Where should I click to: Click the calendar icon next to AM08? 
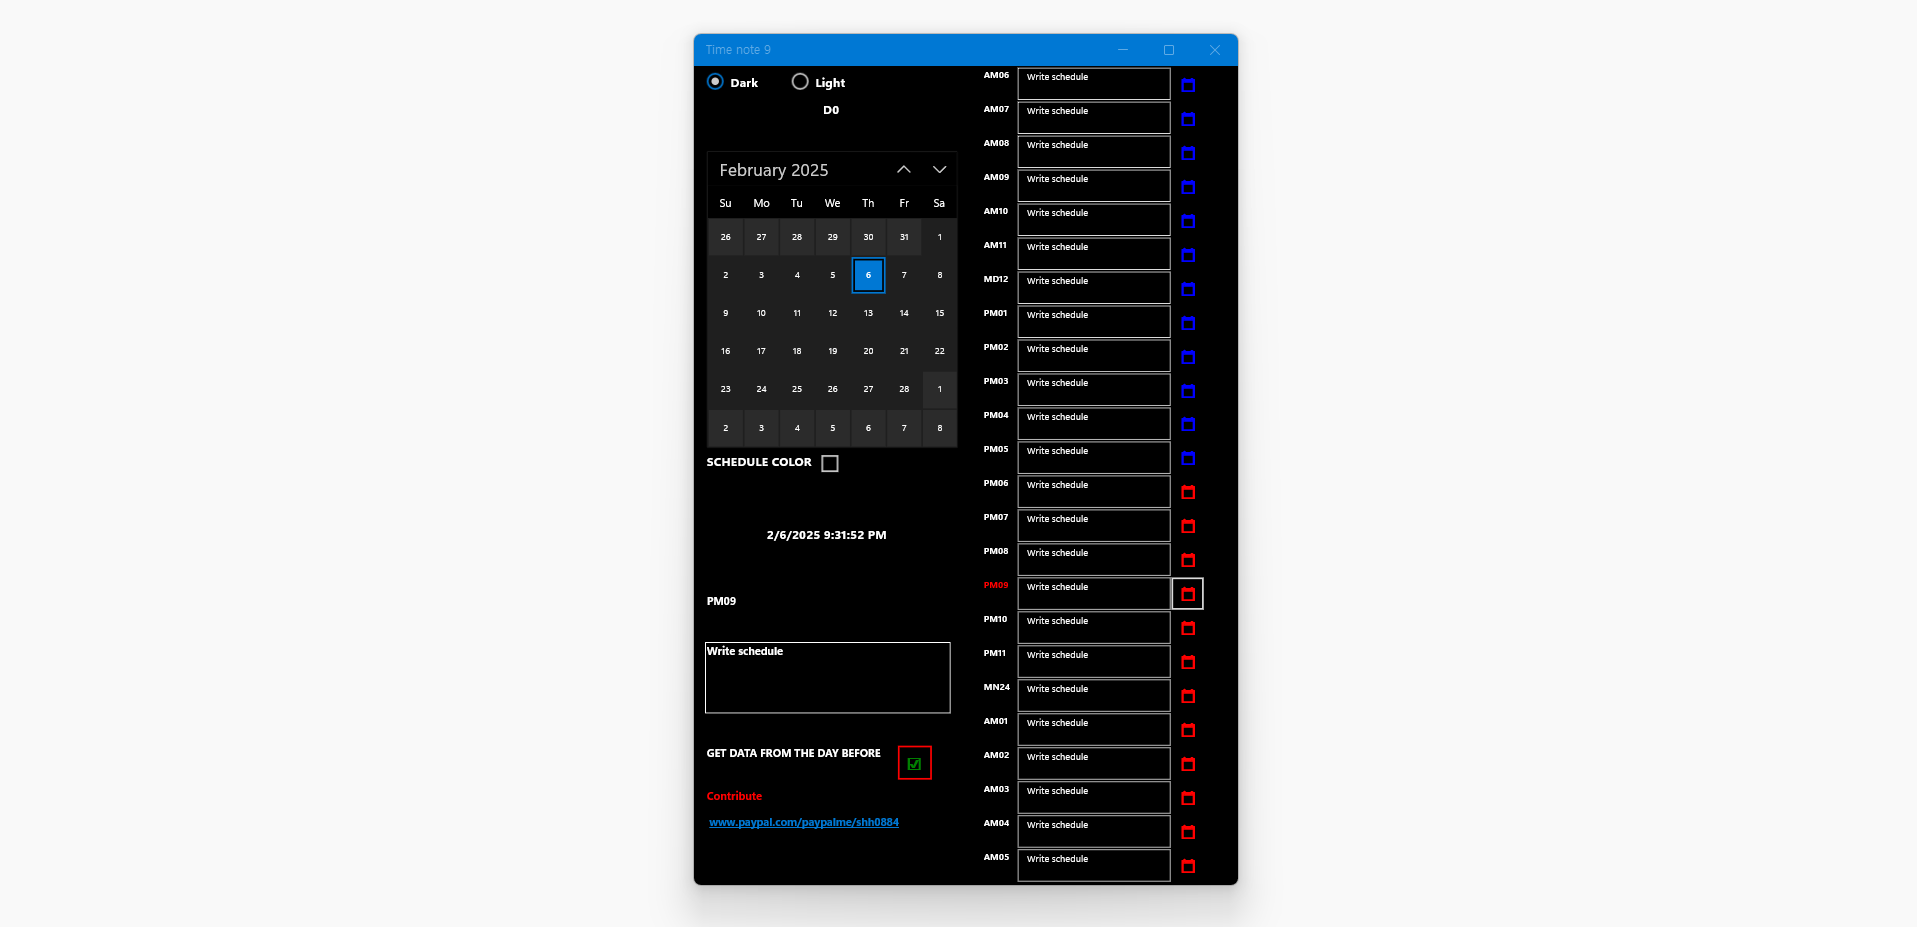1188,153
